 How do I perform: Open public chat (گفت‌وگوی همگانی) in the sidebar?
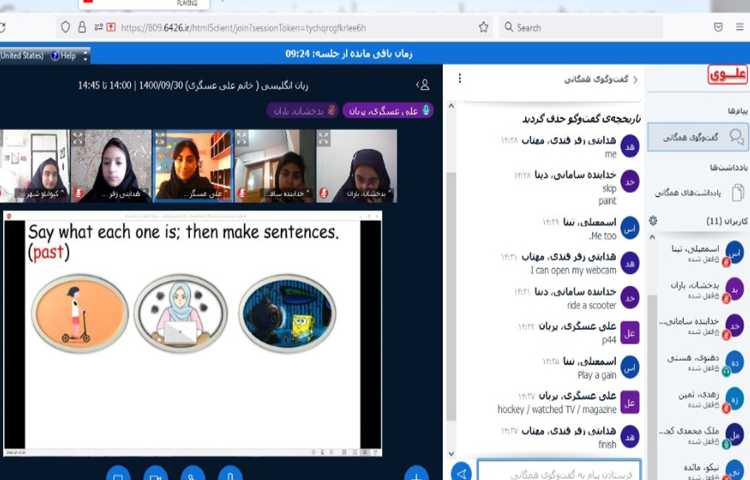698,137
